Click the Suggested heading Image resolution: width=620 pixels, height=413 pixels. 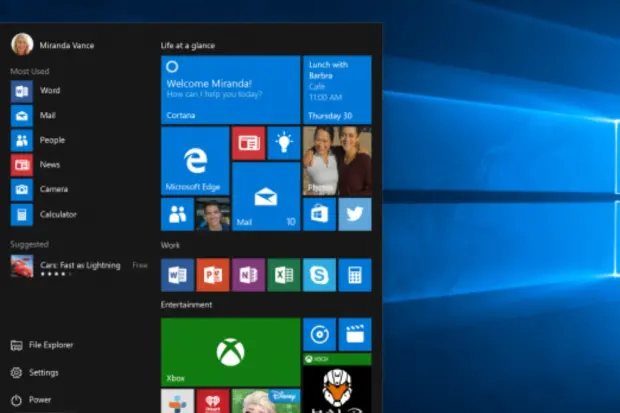(29, 244)
